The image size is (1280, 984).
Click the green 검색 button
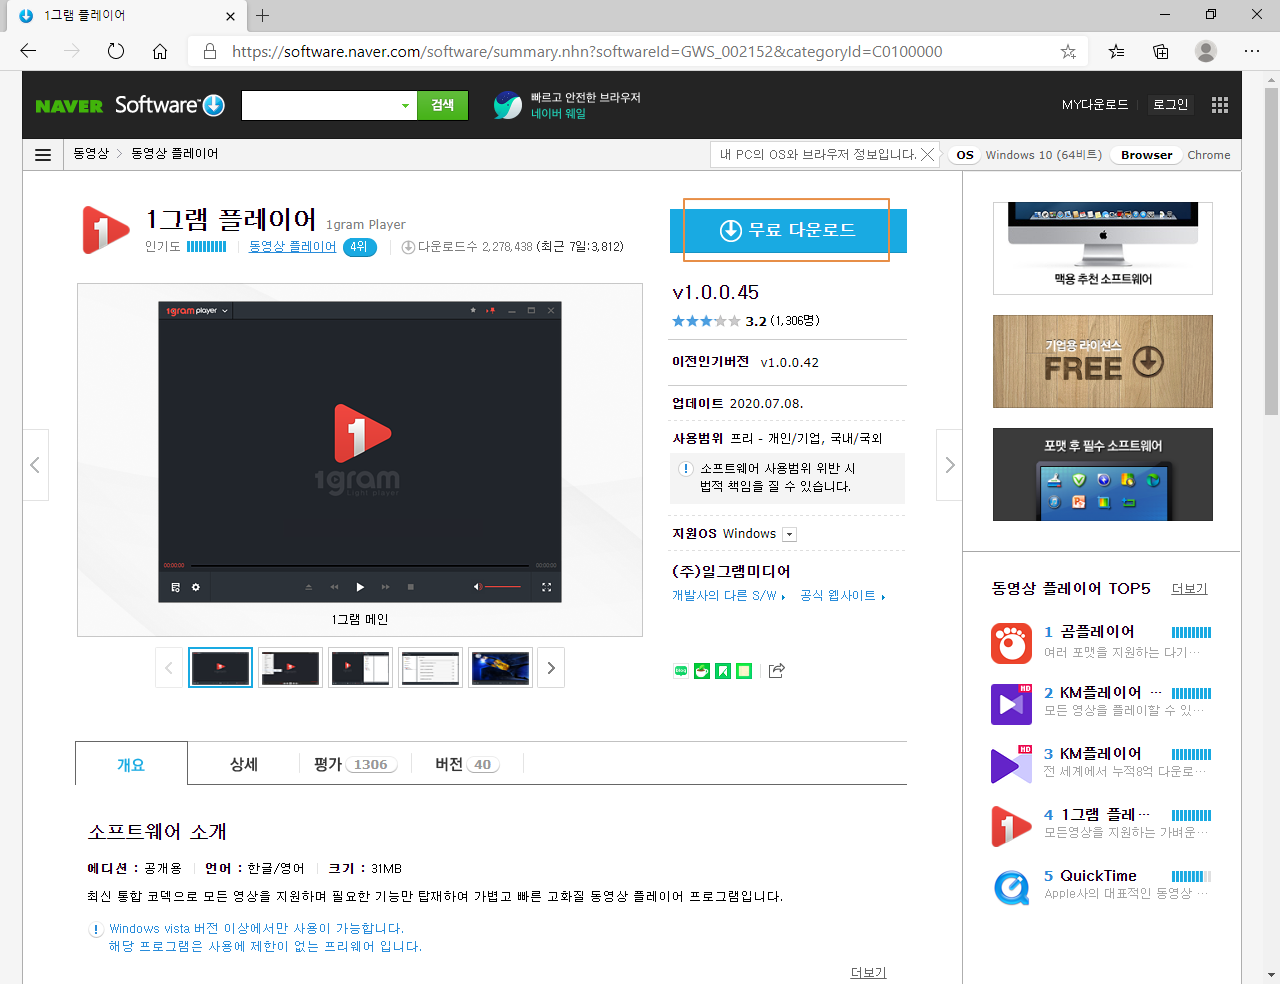[442, 105]
